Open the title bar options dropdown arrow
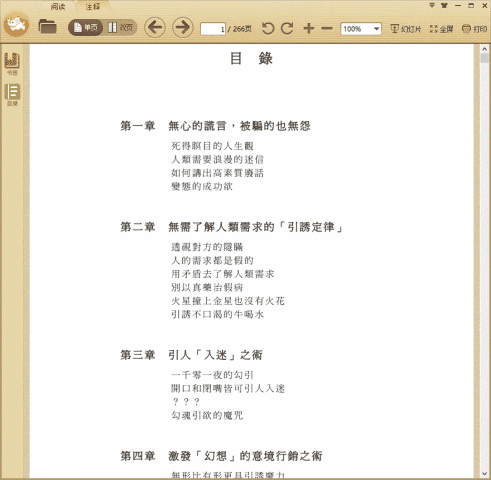 pos(432,5)
